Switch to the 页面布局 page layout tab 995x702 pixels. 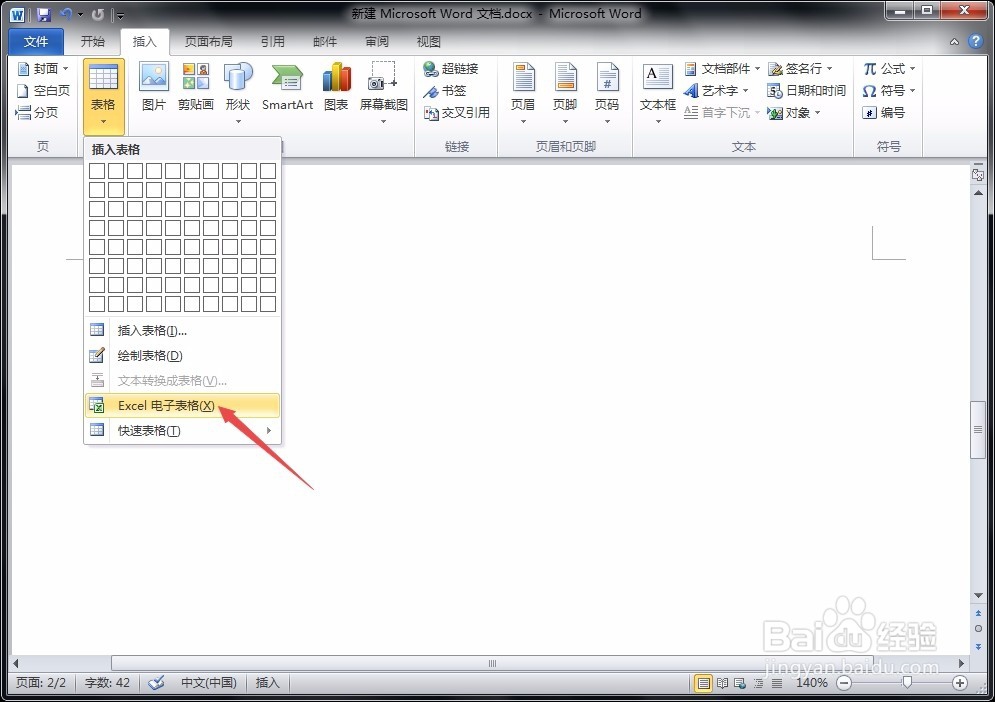tap(209, 42)
